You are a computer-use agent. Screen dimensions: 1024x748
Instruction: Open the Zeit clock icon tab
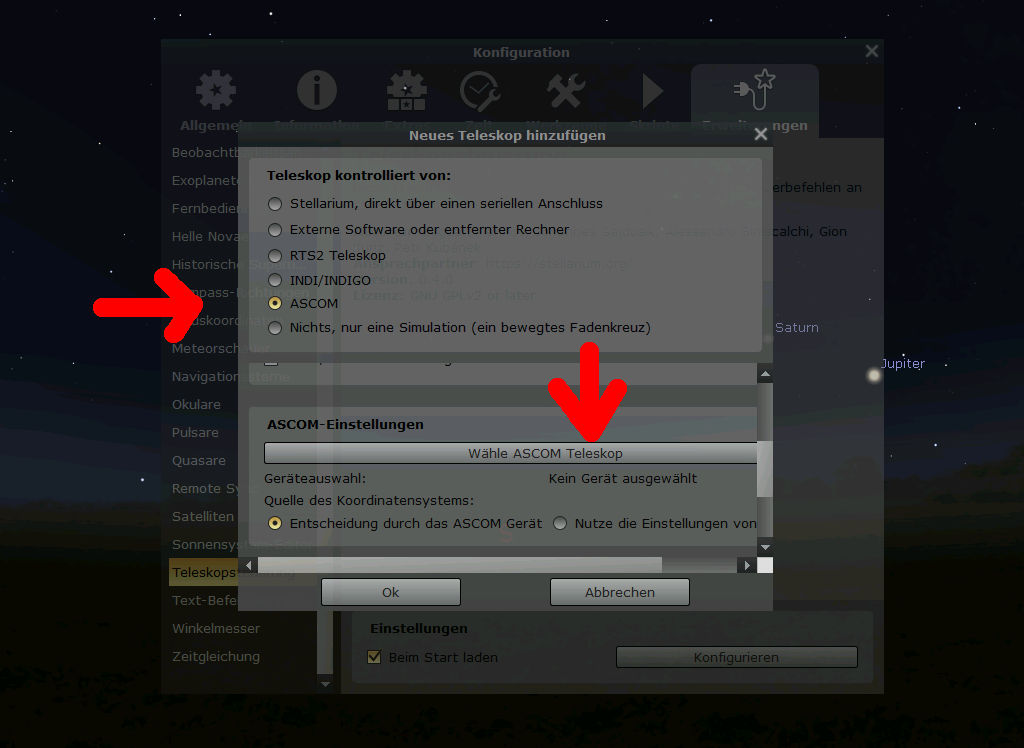480,92
